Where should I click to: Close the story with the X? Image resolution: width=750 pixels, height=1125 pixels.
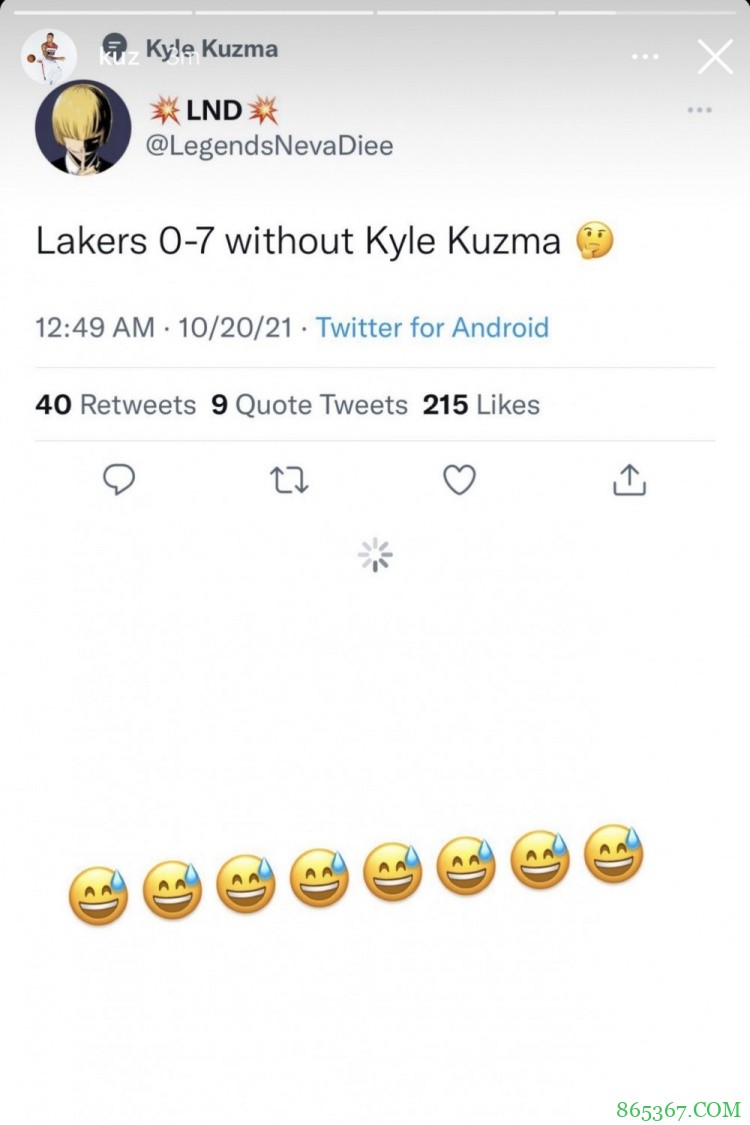click(715, 57)
